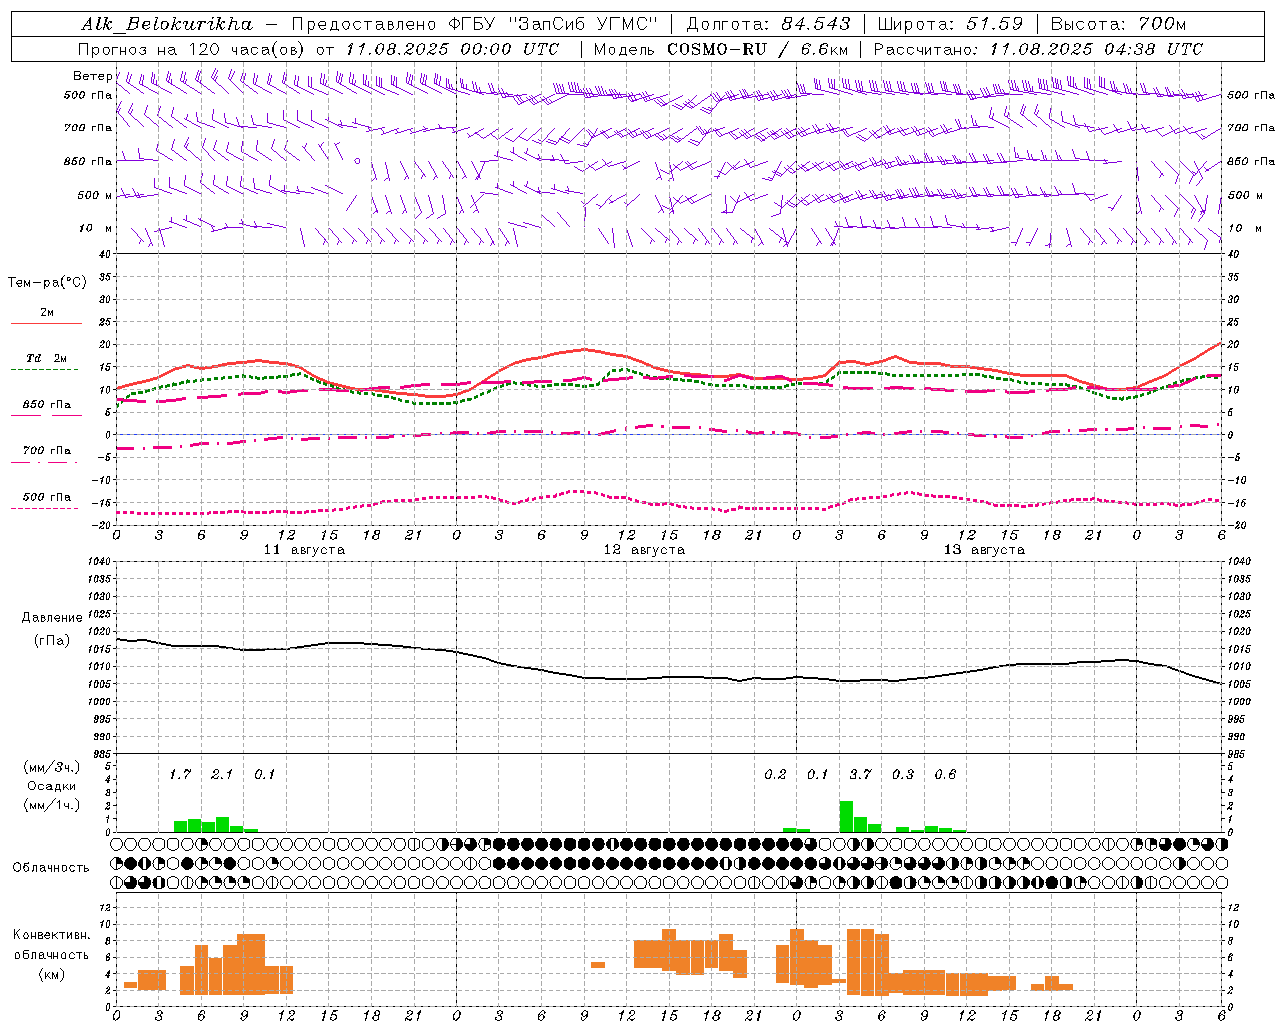Viewport: 1280px width, 1024px height.
Task: Select -20 on left temperature axis
Action: (x=103, y=525)
